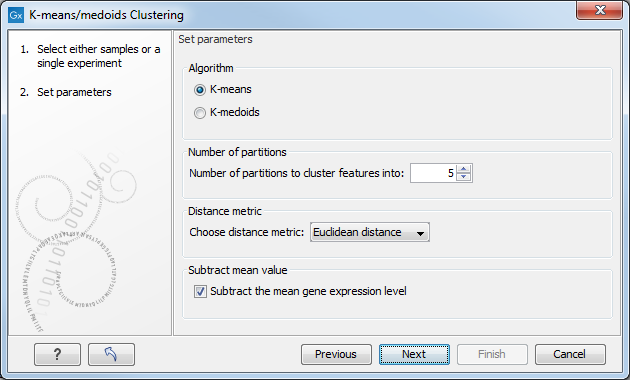This screenshot has width=630, height=380.
Task: Increase number of partitions with up arrow
Action: [x=464, y=169]
